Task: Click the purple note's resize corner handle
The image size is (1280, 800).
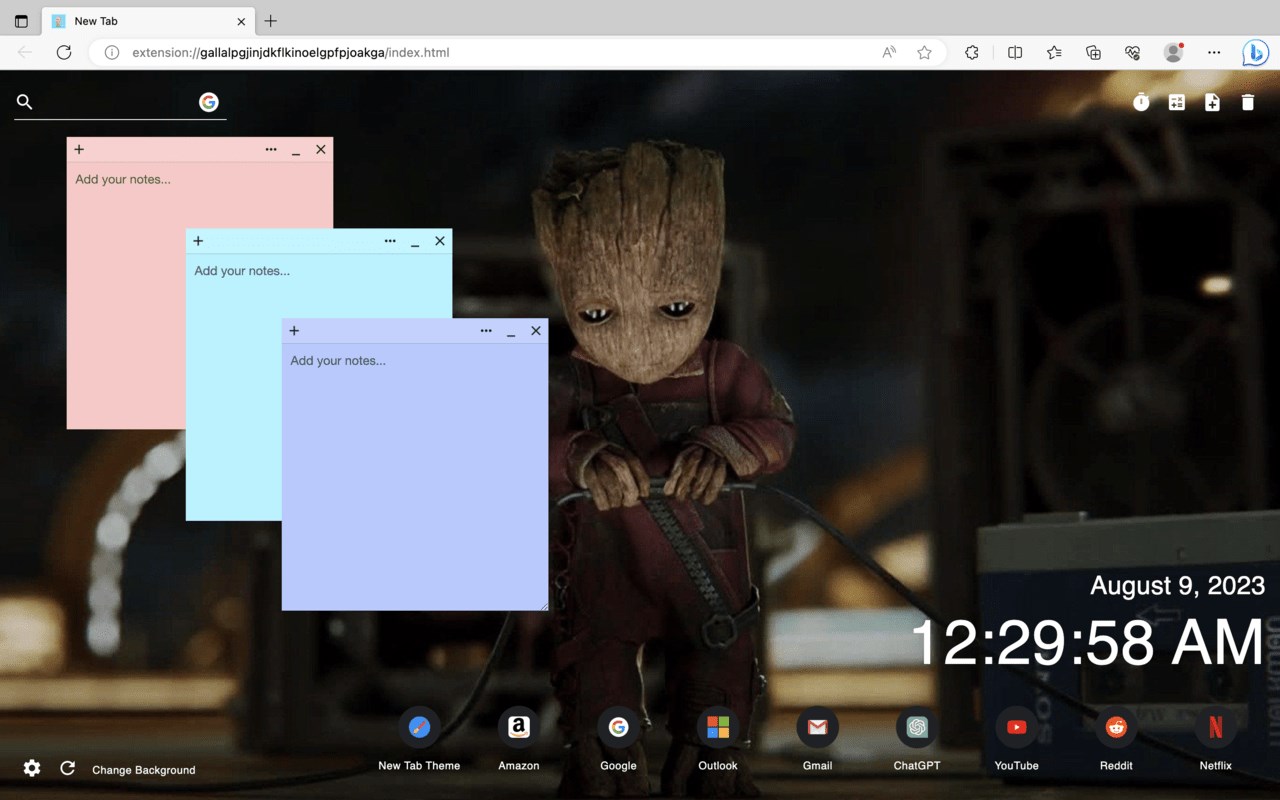Action: coord(543,605)
